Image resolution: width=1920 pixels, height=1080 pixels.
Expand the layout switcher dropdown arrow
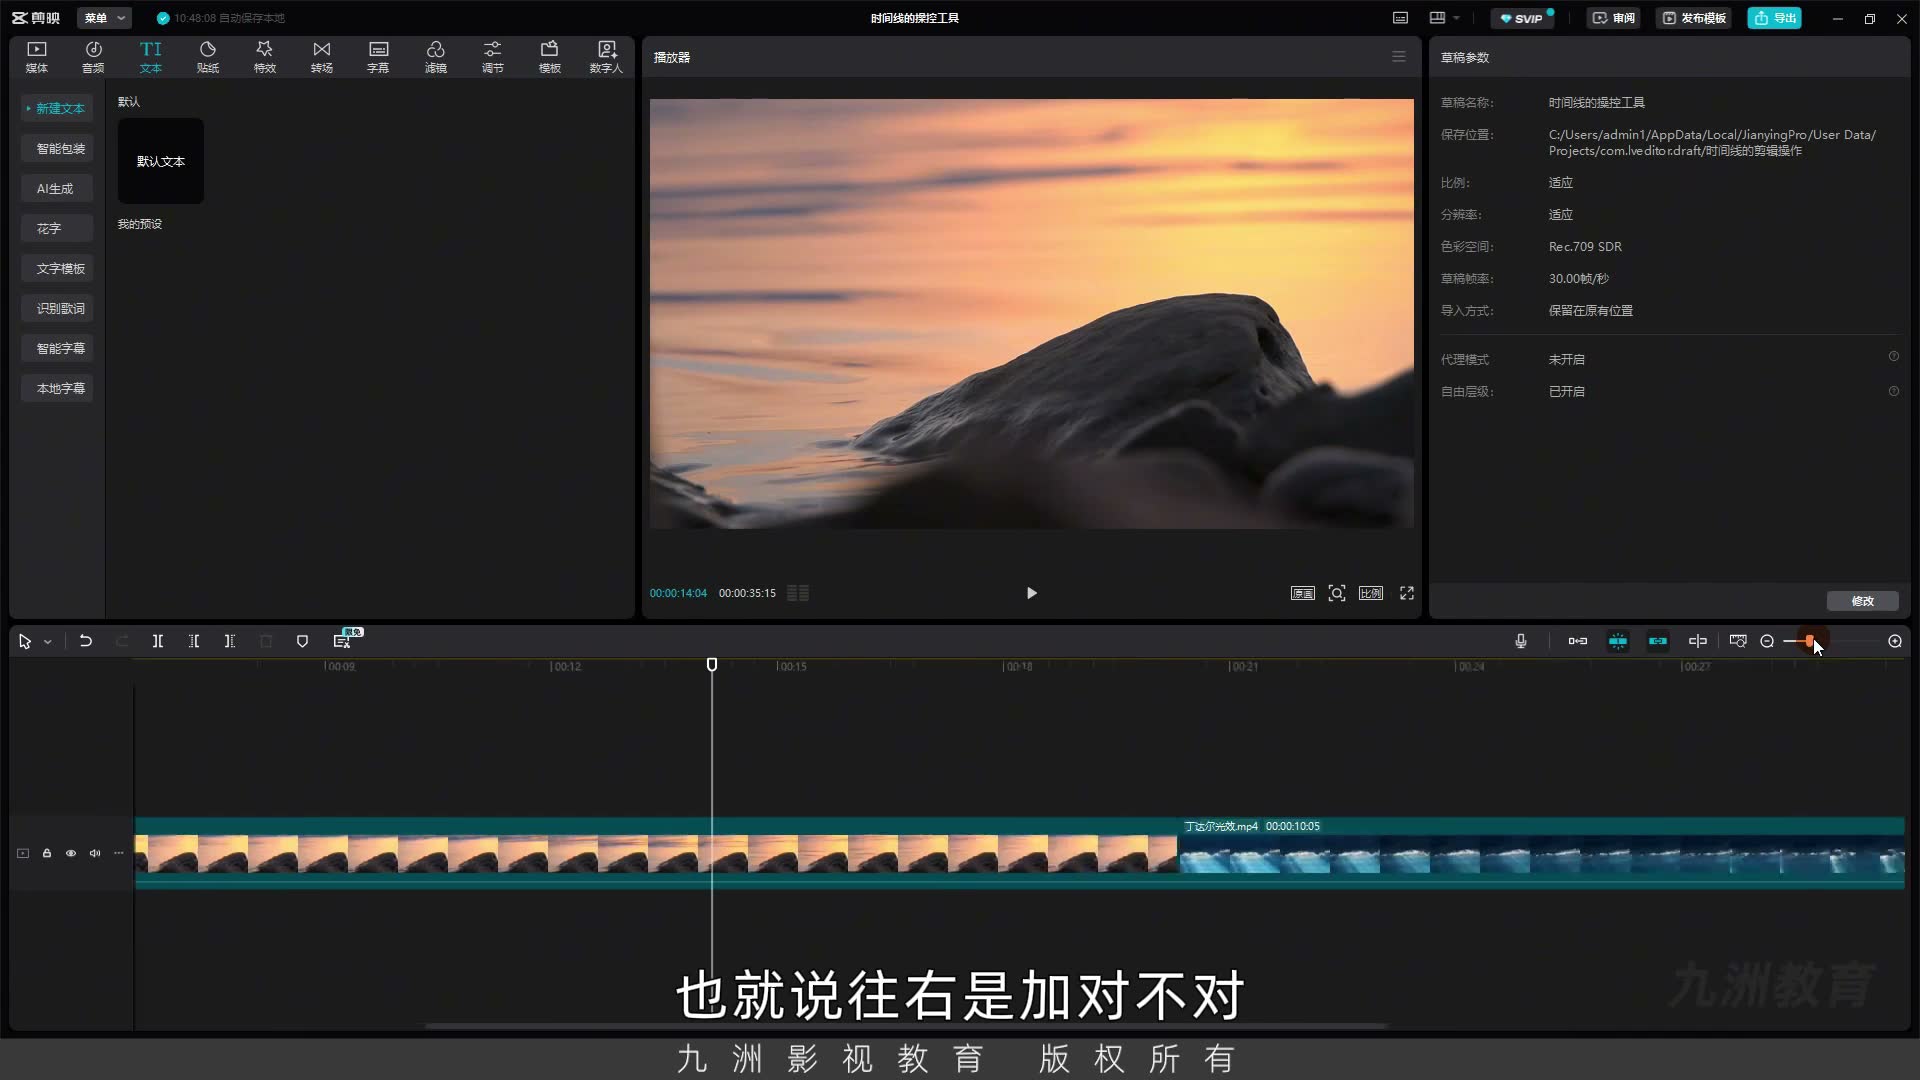click(1456, 18)
